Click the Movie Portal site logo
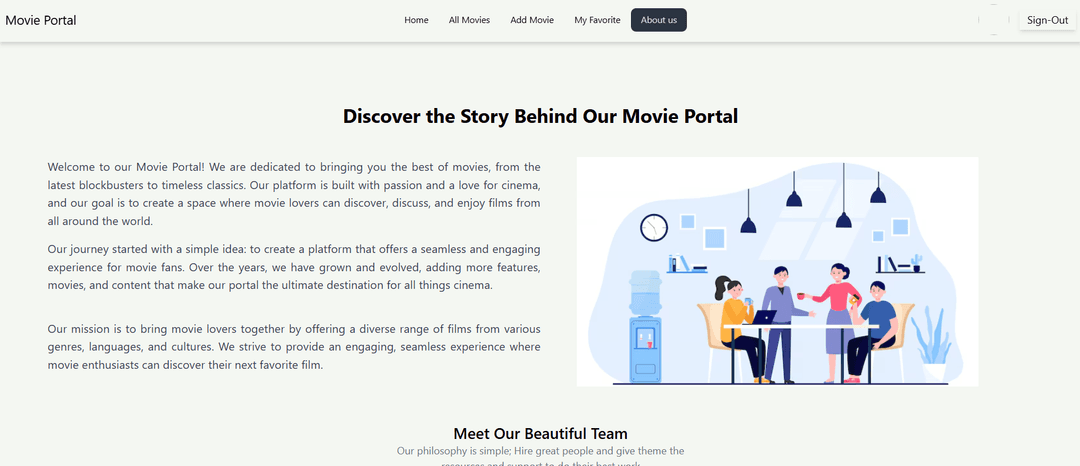 41,20
